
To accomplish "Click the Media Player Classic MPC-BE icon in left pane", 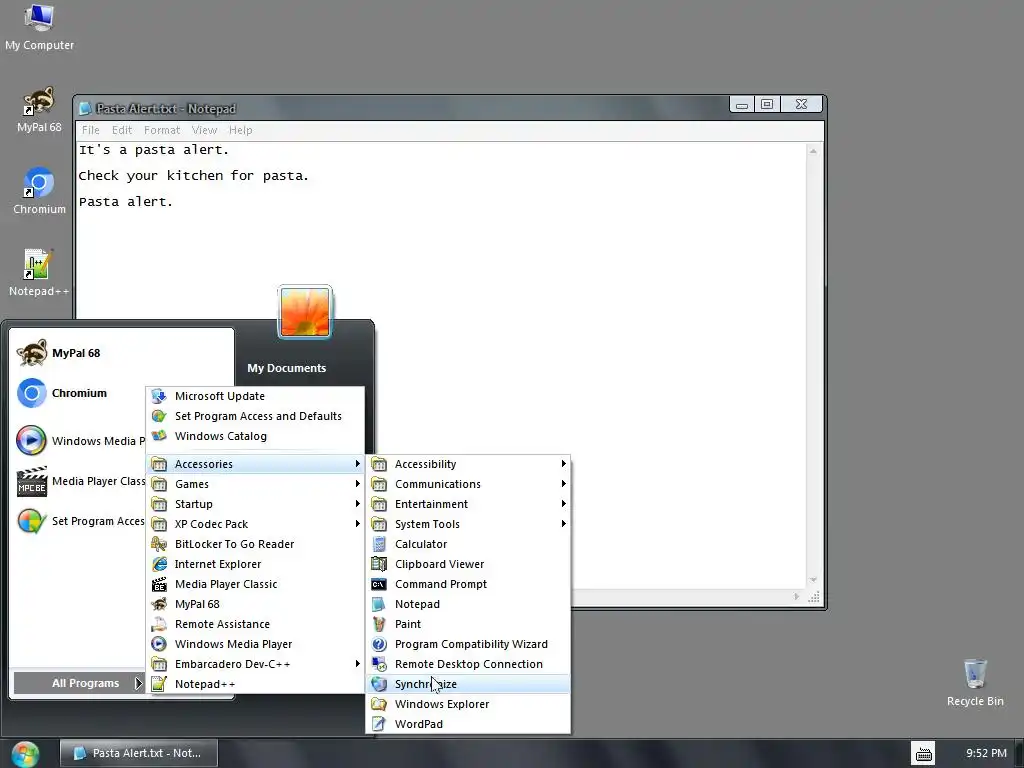I will (x=31, y=481).
